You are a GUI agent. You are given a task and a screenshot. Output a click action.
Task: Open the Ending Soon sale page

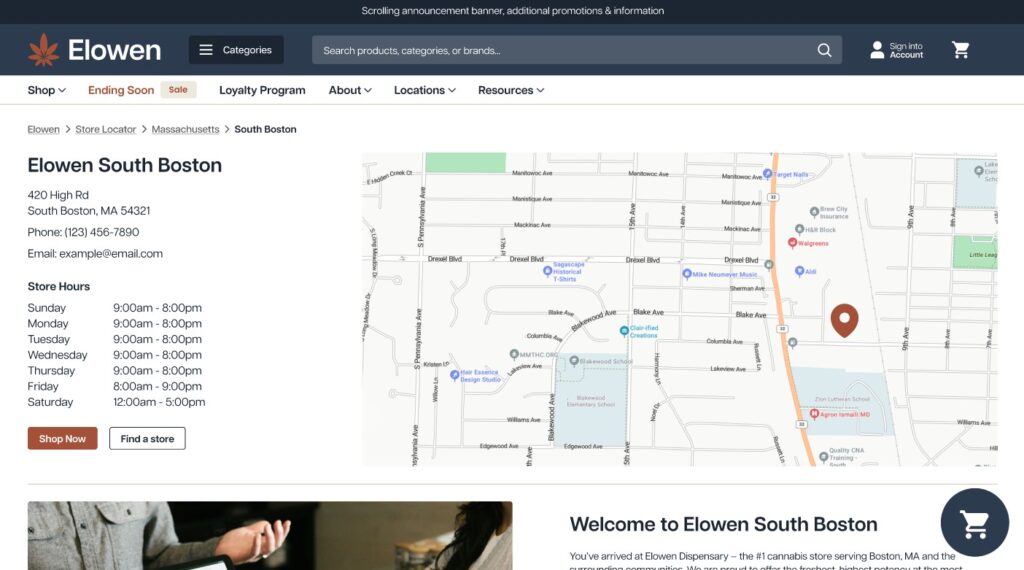pos(121,90)
